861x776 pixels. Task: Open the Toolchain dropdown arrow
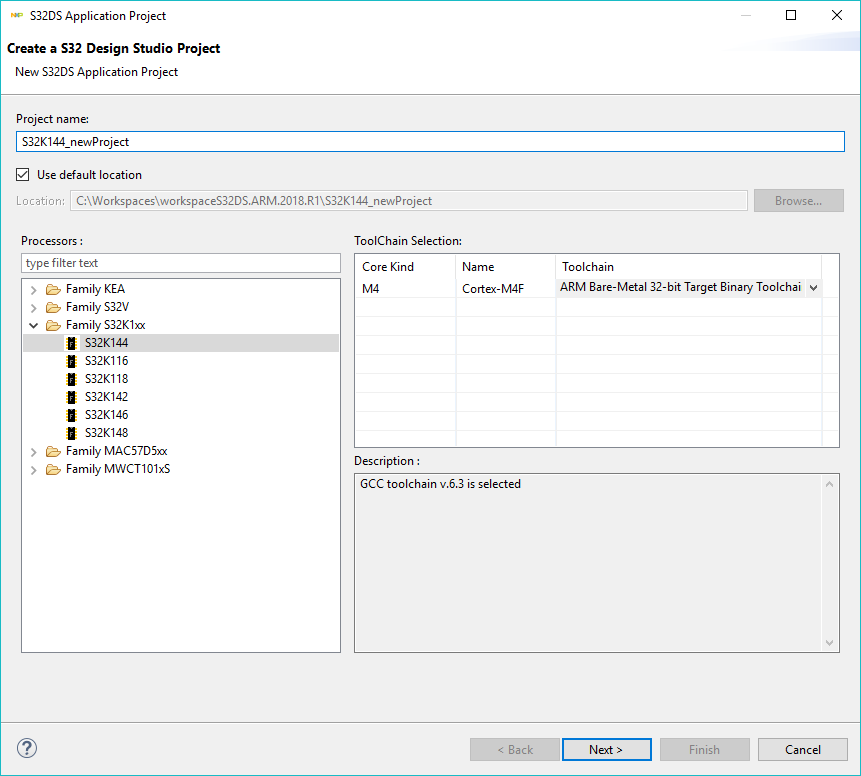point(813,288)
